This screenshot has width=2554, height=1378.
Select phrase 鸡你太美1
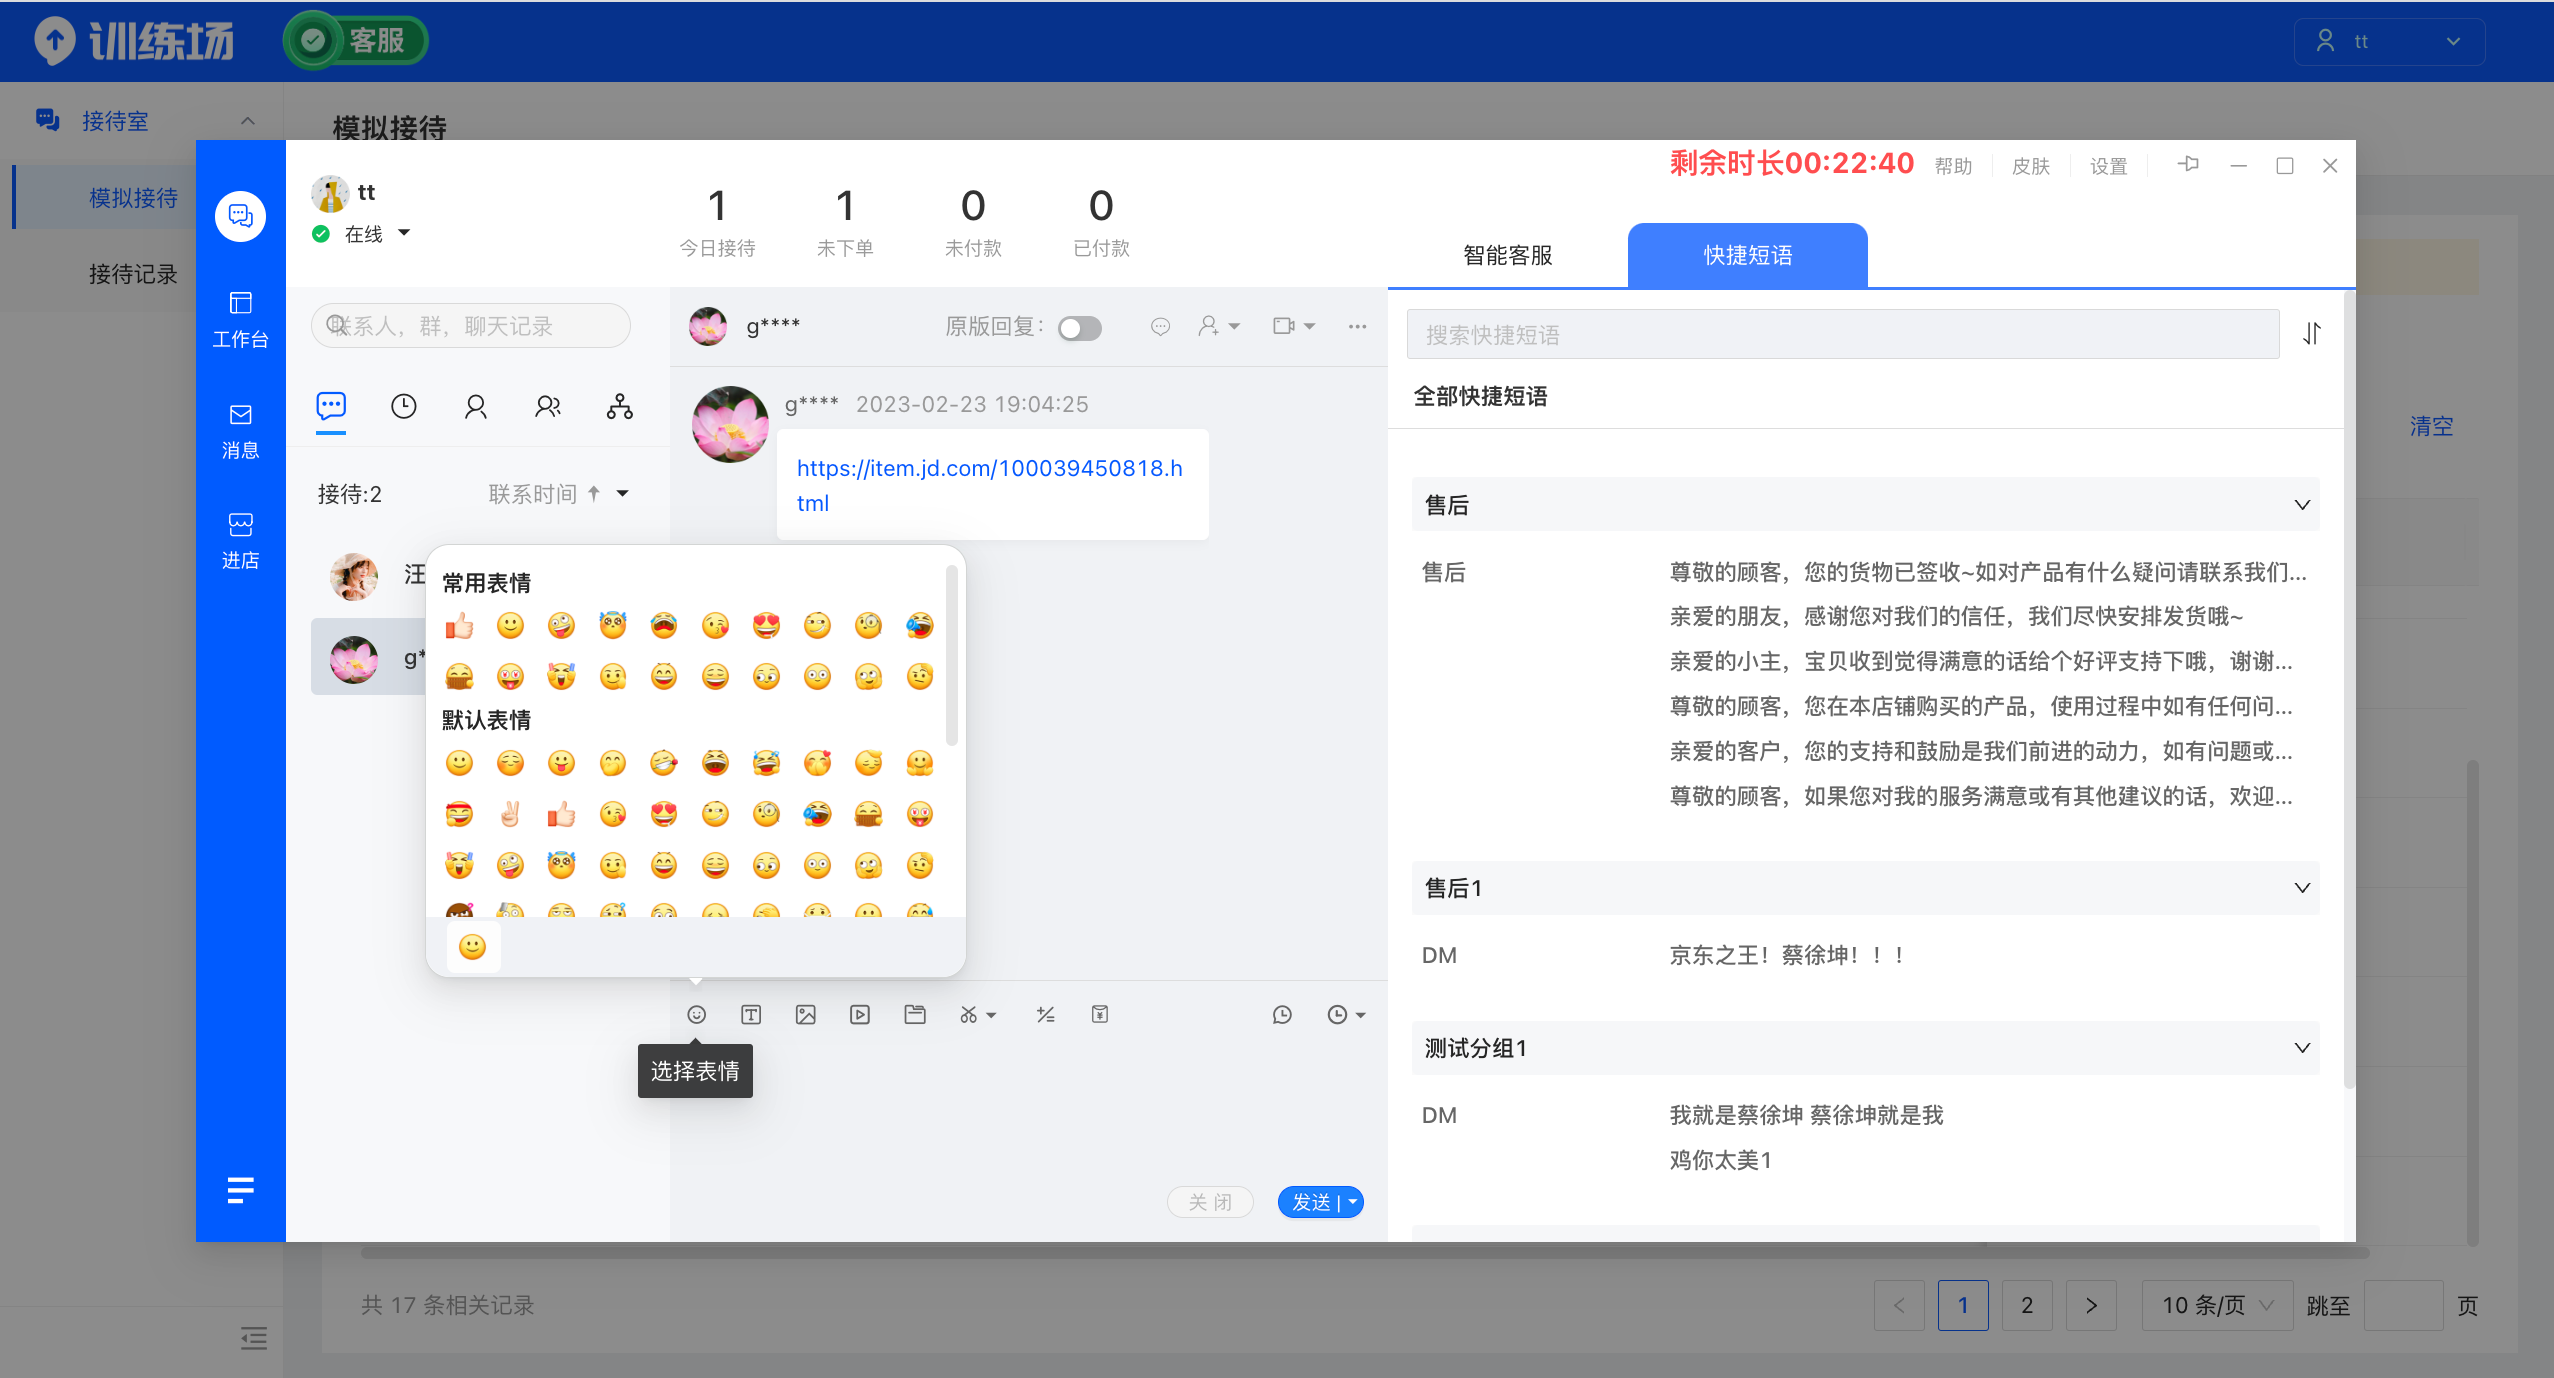coord(1720,1160)
